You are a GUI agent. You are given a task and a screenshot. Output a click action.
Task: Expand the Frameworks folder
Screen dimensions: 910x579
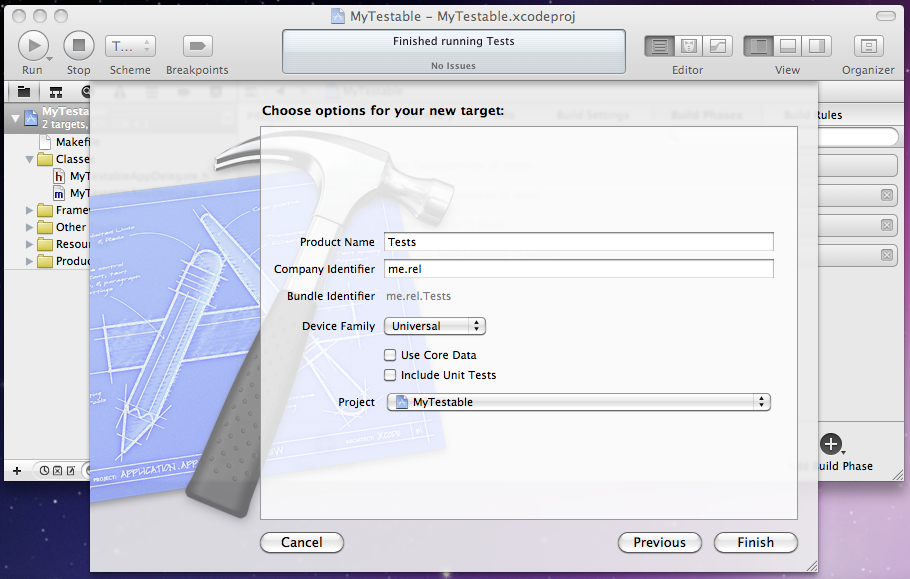pyautogui.click(x=29, y=210)
